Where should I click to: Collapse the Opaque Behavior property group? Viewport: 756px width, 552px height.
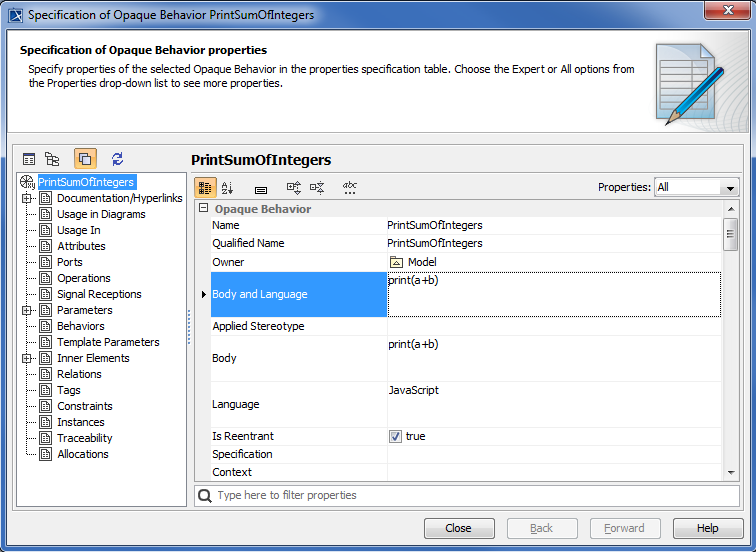point(204,209)
